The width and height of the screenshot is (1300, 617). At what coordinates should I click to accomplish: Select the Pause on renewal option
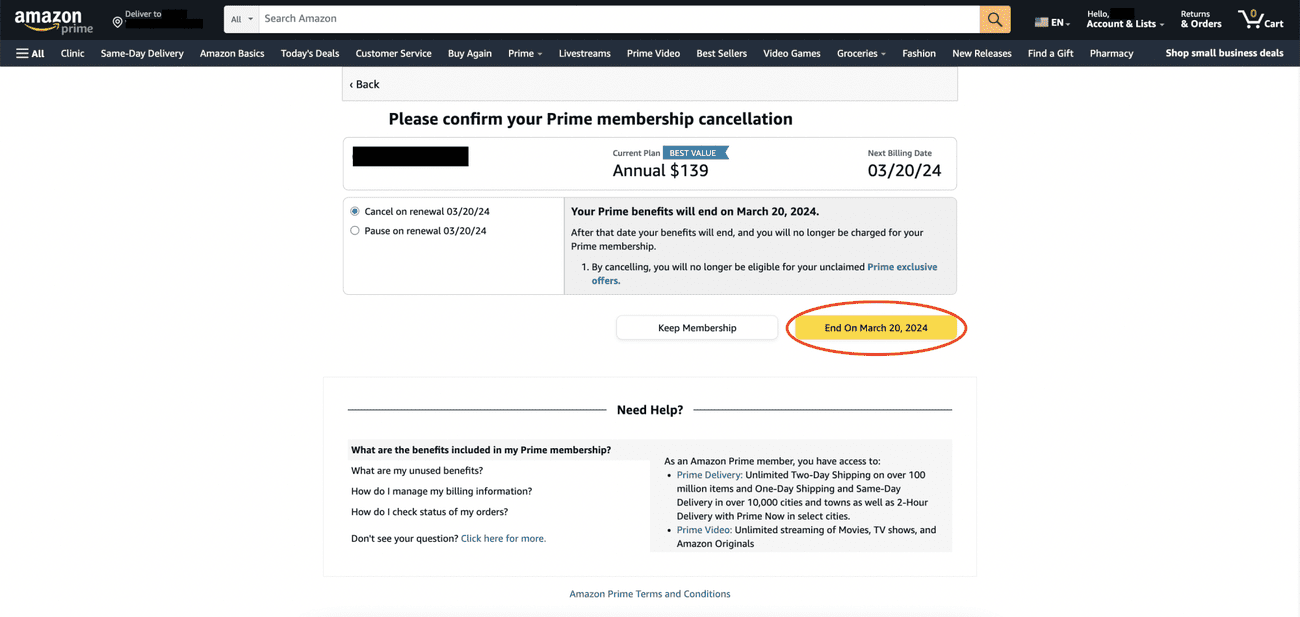tap(354, 229)
